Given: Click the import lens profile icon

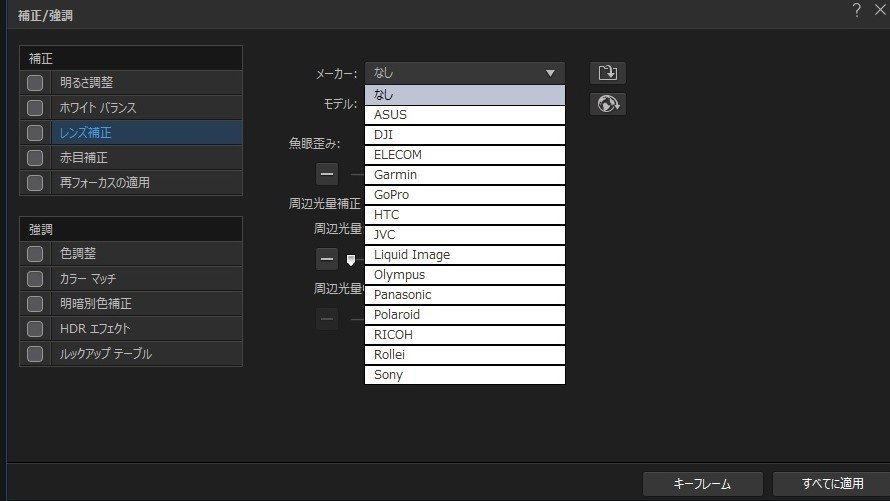Looking at the screenshot, I should 607,73.
